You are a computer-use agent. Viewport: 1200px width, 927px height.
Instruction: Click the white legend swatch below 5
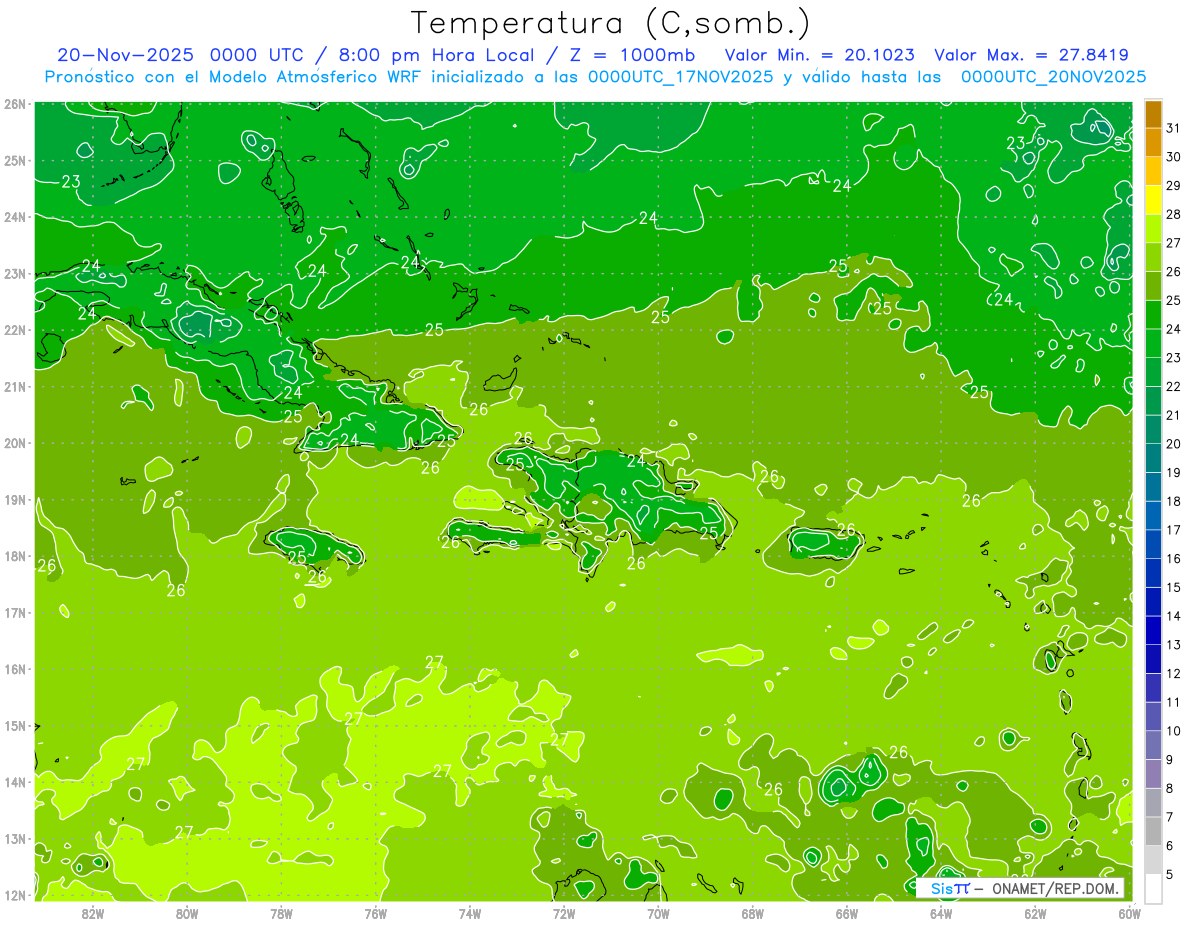1153,888
